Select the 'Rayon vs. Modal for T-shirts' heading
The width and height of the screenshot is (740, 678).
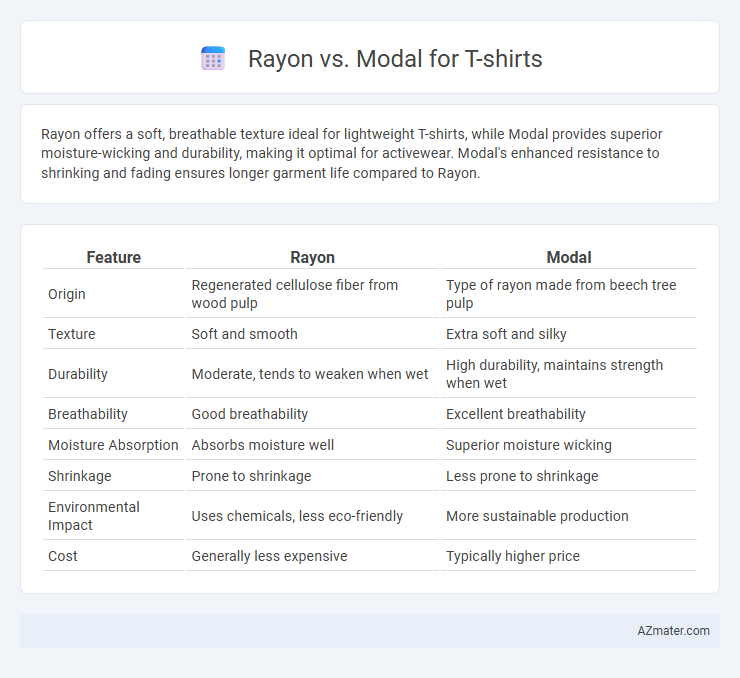click(395, 59)
